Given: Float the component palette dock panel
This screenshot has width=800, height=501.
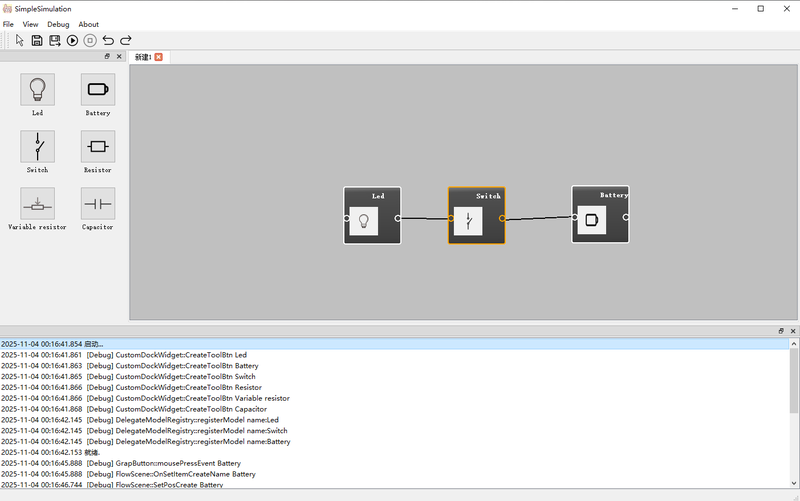Looking at the screenshot, I should tap(108, 57).
